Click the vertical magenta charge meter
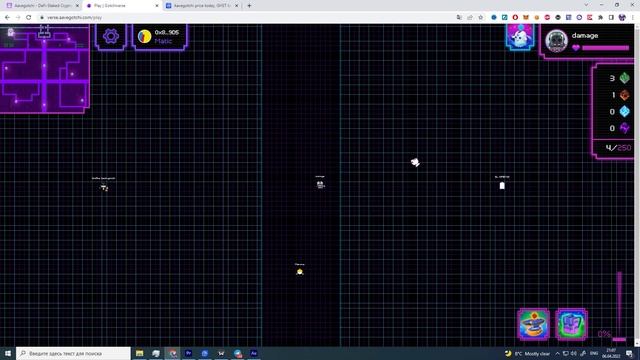Image resolution: width=640 pixels, height=360 pixels. 619,306
